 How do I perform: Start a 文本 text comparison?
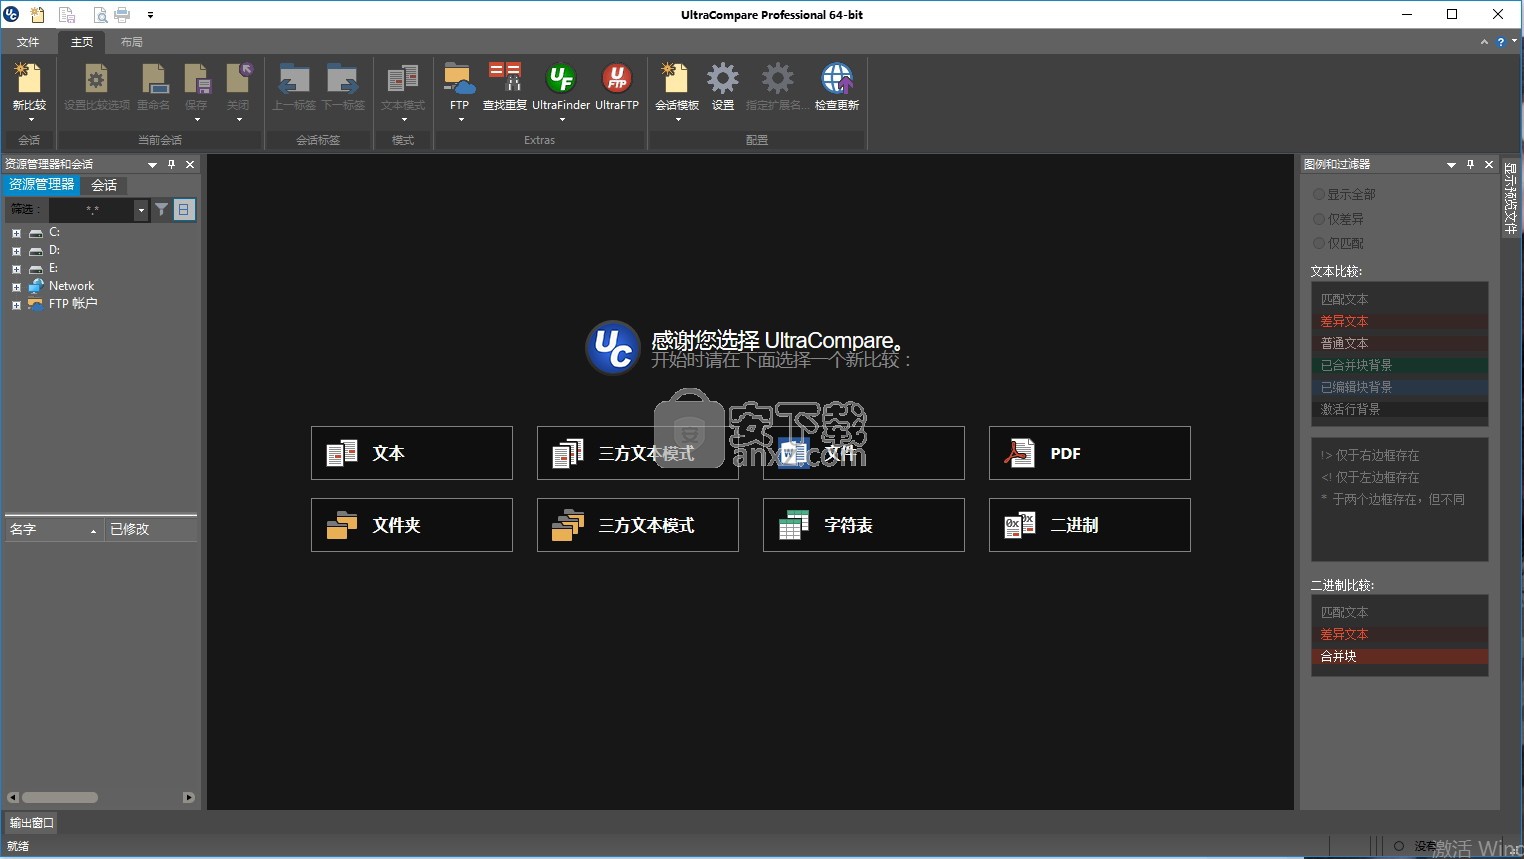point(412,453)
